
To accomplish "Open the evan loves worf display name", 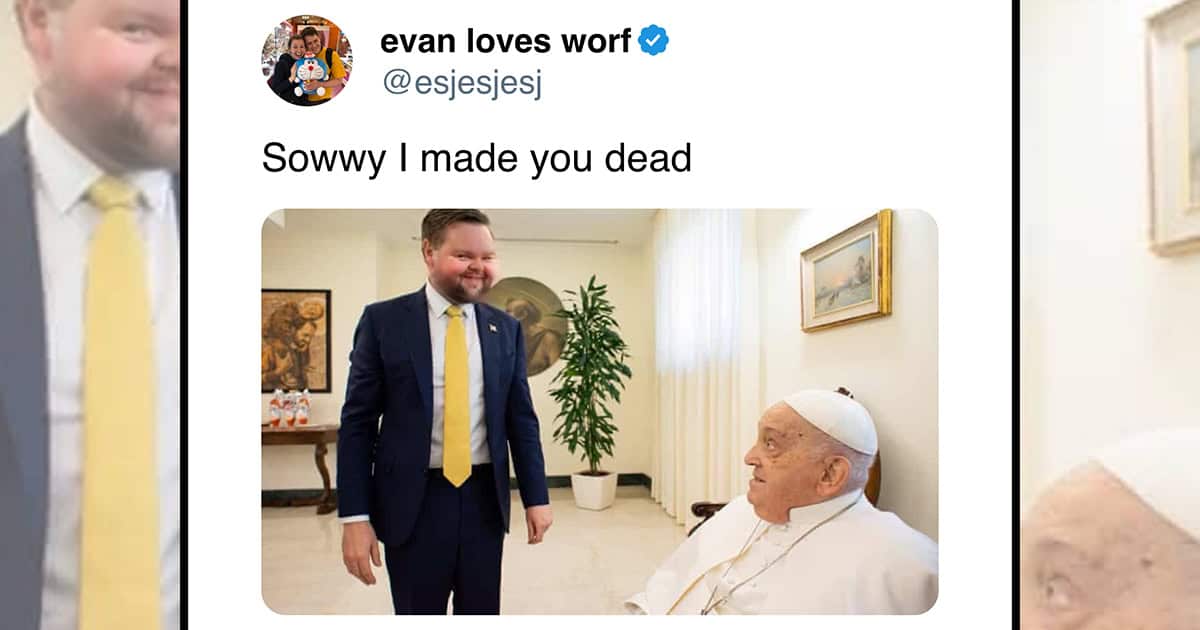I will (x=505, y=41).
